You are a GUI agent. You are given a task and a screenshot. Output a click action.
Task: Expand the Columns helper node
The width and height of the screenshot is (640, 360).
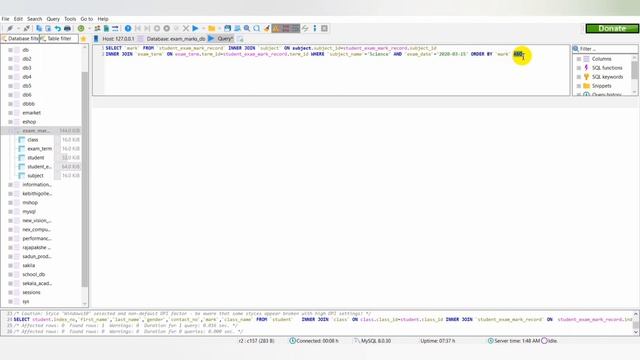coord(578,59)
